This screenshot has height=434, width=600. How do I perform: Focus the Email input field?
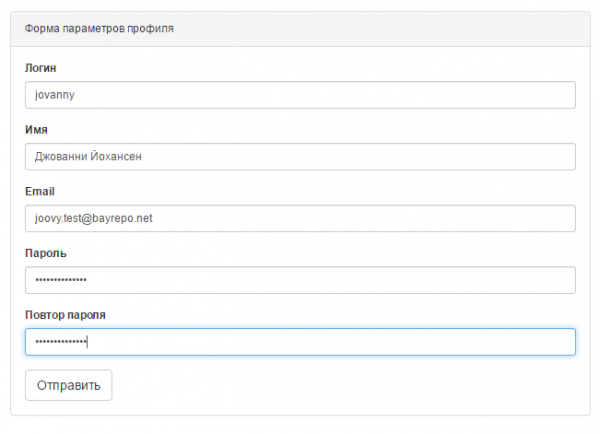300,218
